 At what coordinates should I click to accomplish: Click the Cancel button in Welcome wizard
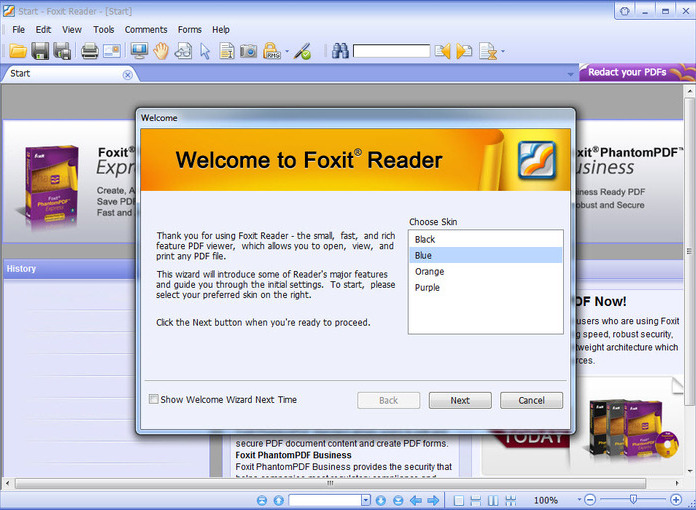531,400
